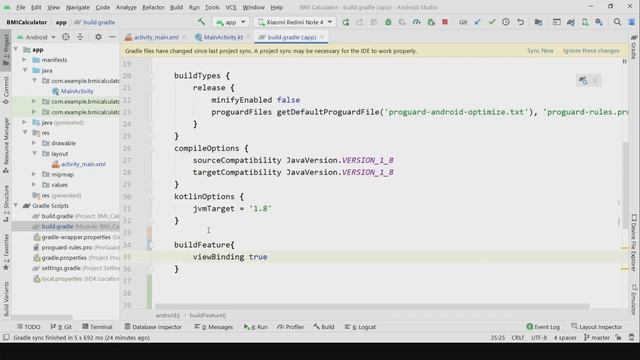Open the Event Log panel
640x360 pixels.
pyautogui.click(x=543, y=327)
